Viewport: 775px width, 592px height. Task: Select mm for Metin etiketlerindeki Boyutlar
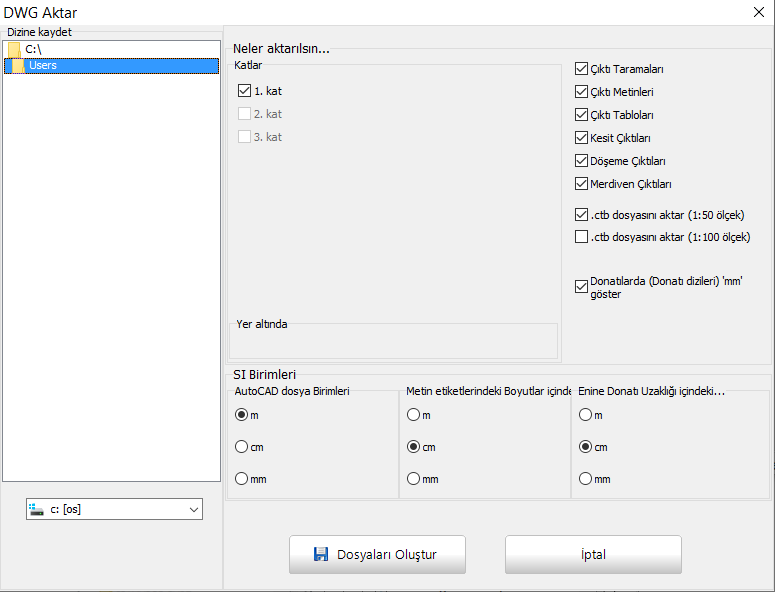pos(413,479)
